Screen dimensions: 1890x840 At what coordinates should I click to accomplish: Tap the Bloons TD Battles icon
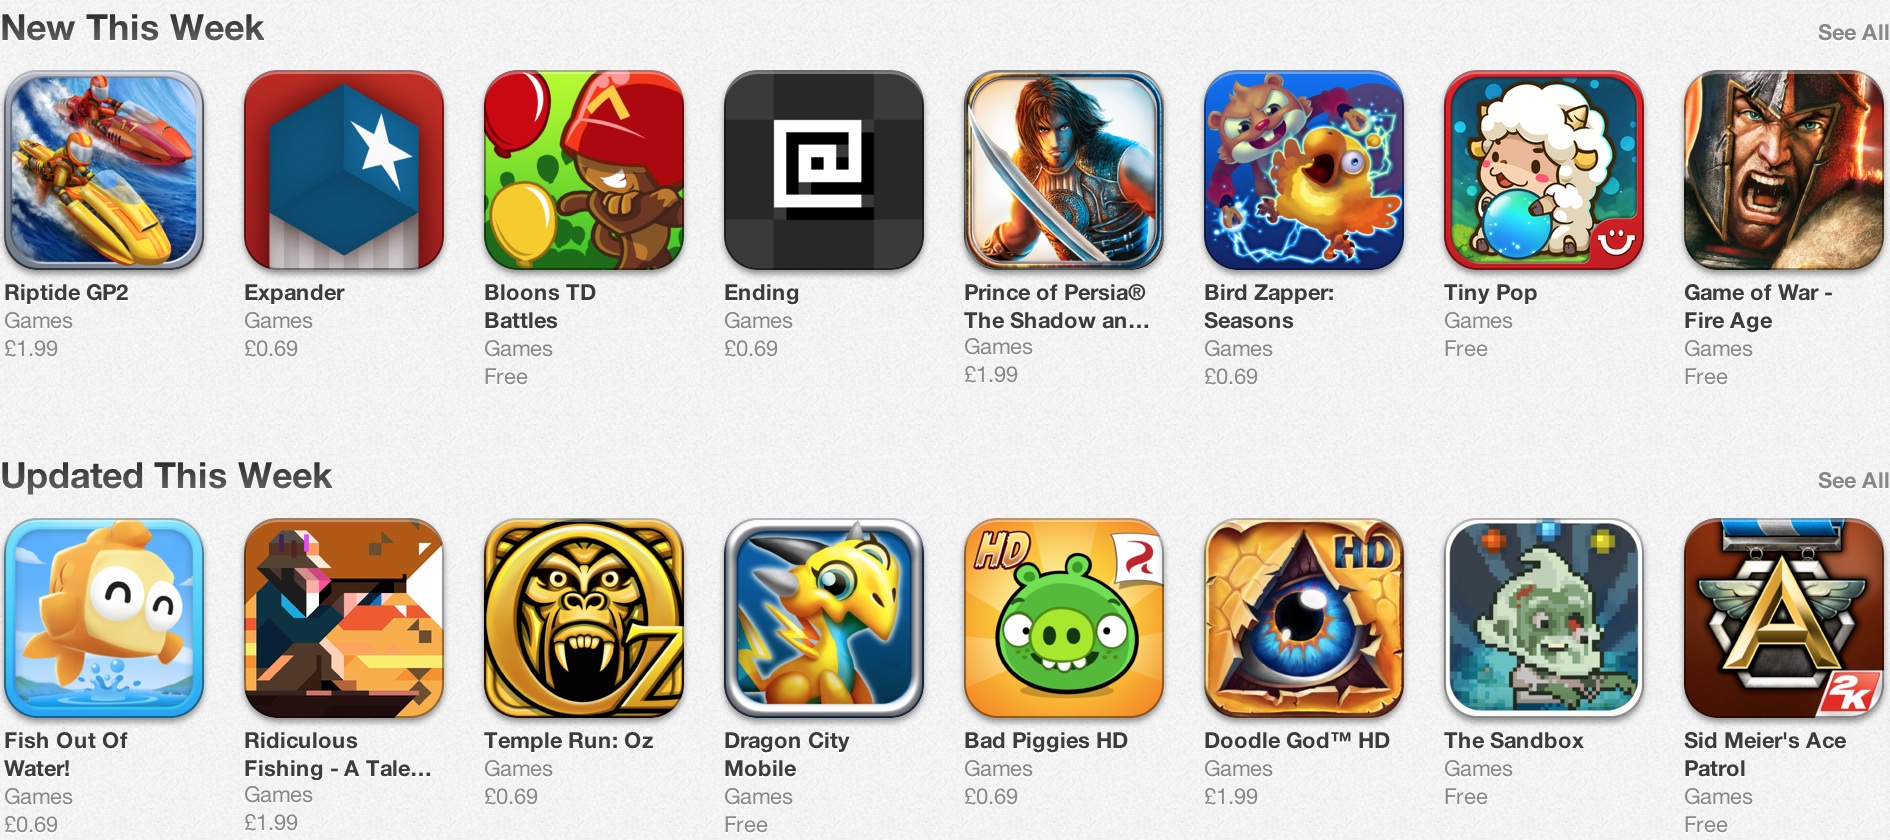pos(584,170)
